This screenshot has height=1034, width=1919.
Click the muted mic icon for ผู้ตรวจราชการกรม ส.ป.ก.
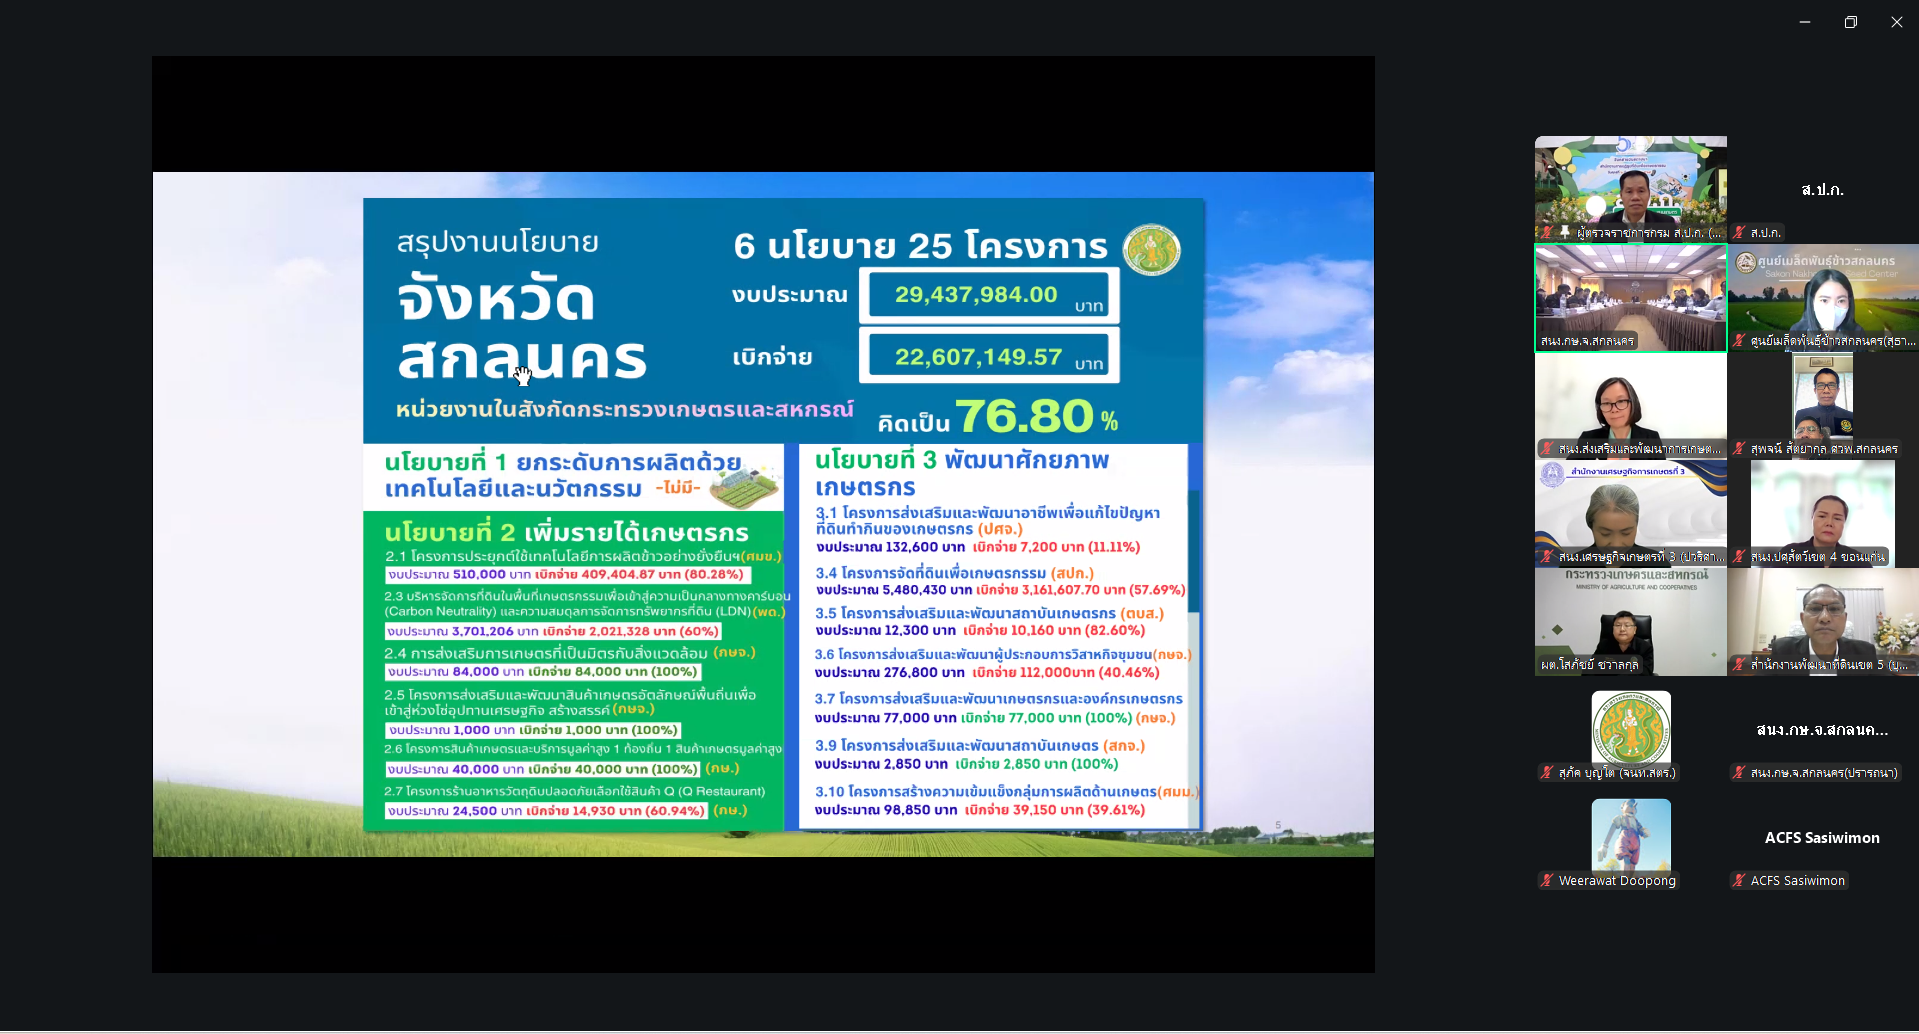click(x=1548, y=233)
